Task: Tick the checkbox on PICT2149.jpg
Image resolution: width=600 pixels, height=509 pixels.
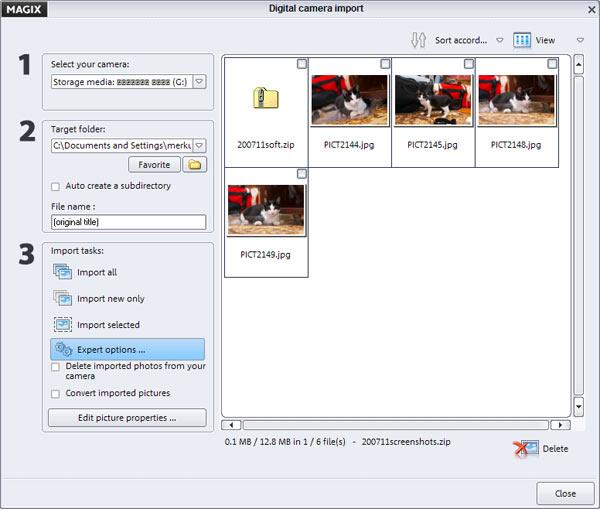Action: (x=302, y=174)
